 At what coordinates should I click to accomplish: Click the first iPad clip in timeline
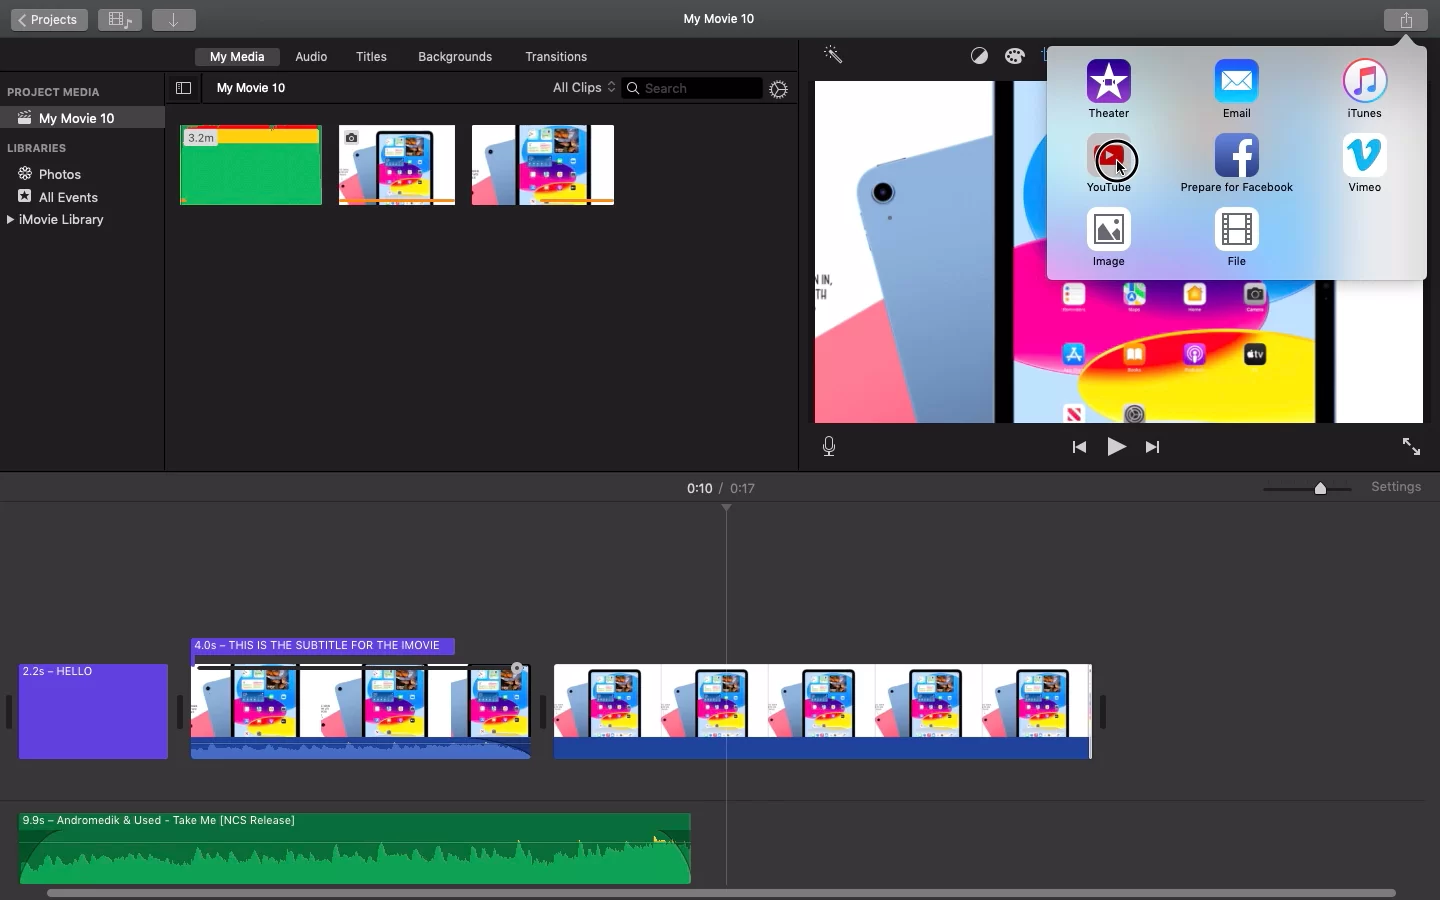click(x=360, y=711)
